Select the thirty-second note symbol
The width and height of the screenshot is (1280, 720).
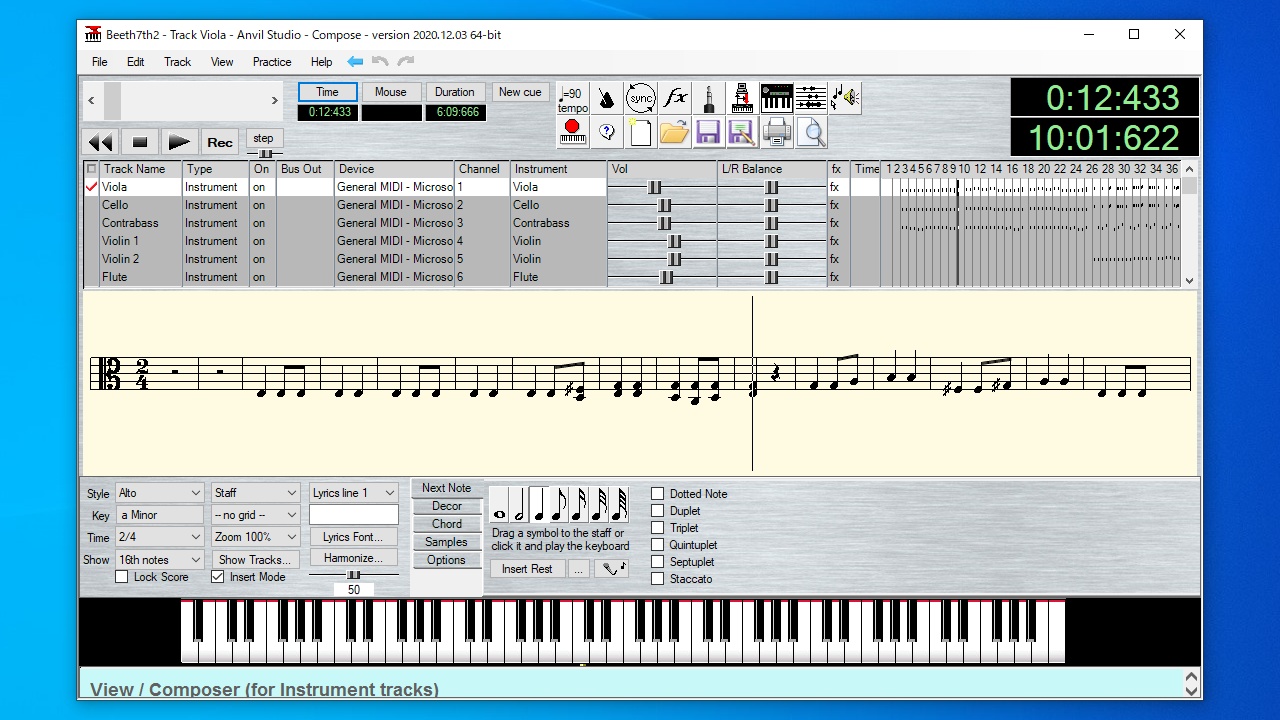click(598, 504)
